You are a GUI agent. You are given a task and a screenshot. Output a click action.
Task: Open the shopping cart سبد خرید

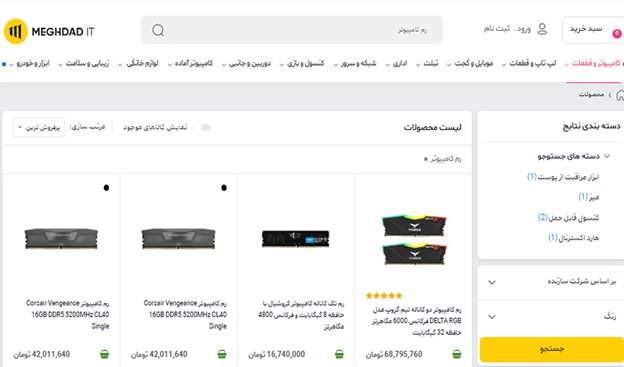[593, 30]
